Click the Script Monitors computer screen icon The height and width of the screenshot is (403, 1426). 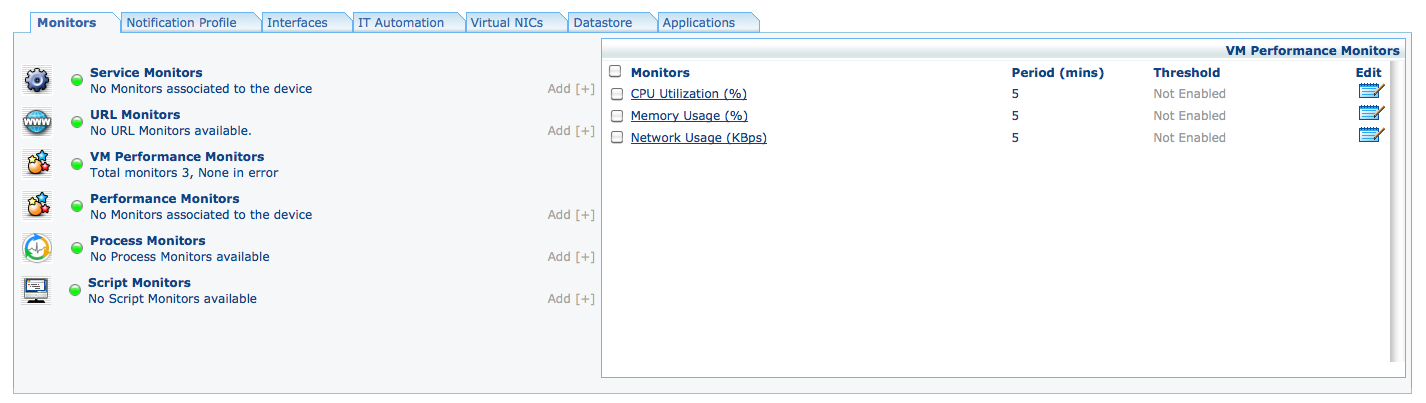[x=37, y=290]
